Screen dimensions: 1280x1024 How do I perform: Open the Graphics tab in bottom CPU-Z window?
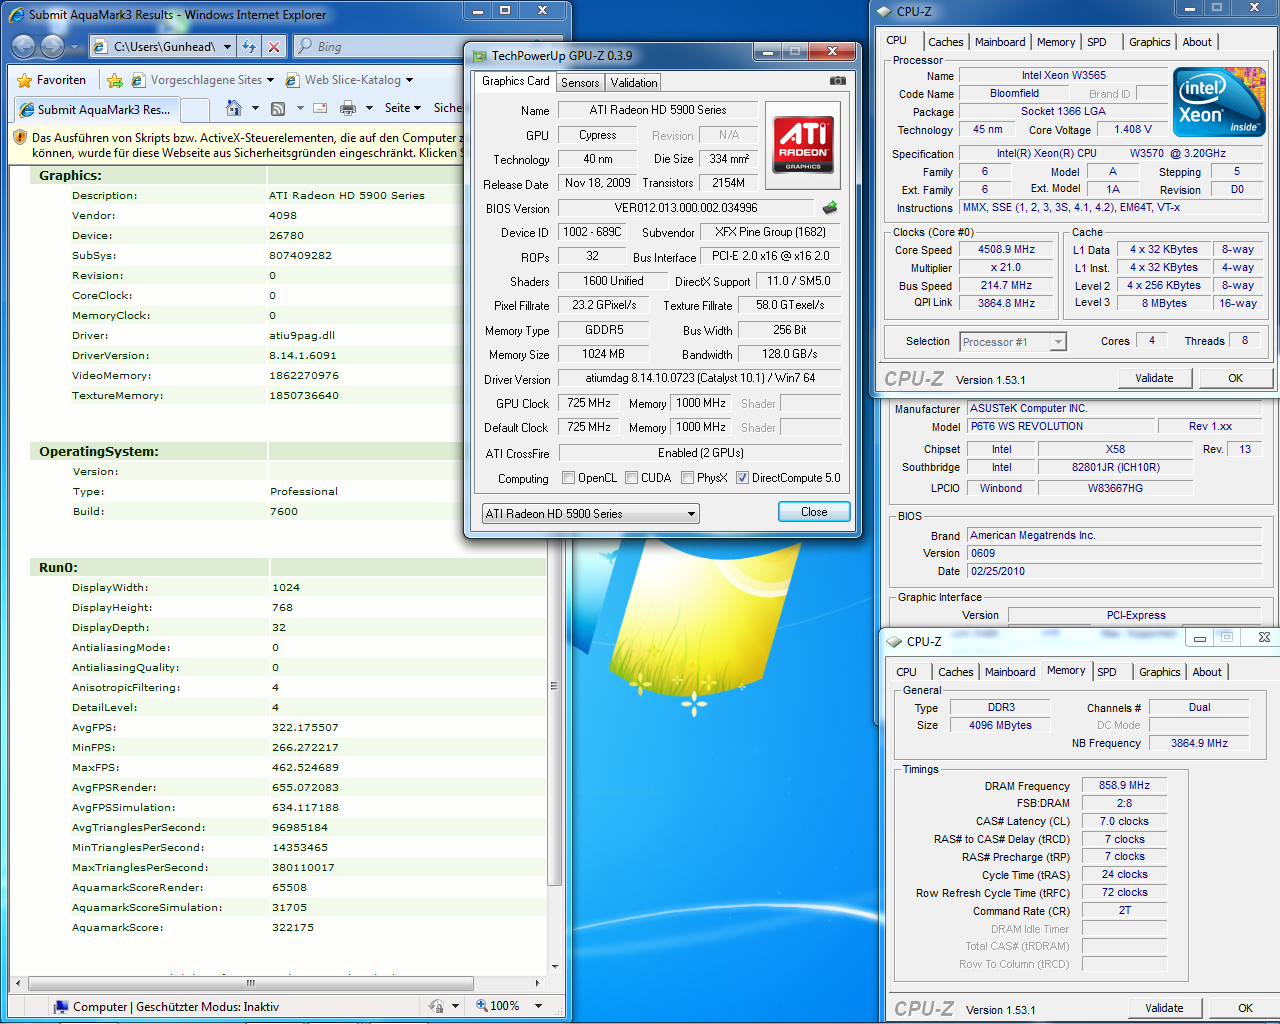point(1159,672)
